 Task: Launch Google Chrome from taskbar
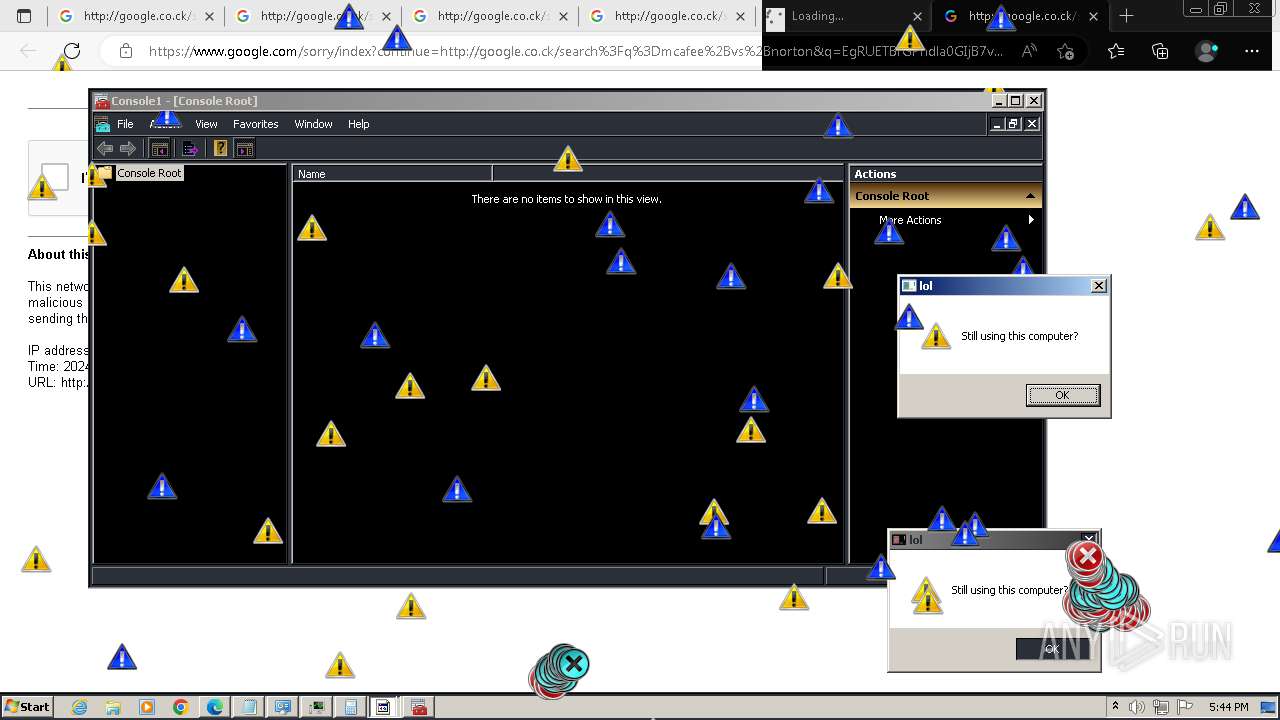tap(180, 707)
